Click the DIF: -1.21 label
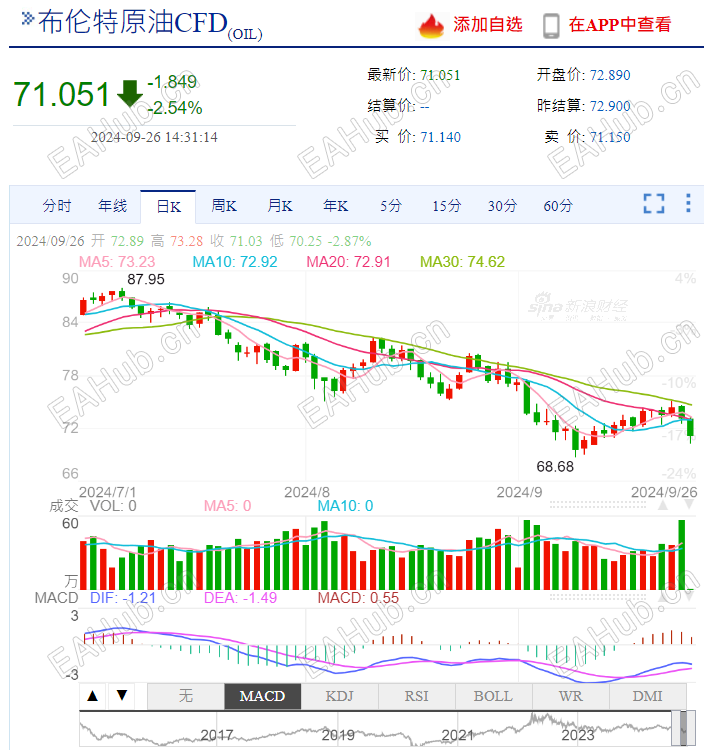Image resolution: width=704 pixels, height=750 pixels. click(123, 598)
